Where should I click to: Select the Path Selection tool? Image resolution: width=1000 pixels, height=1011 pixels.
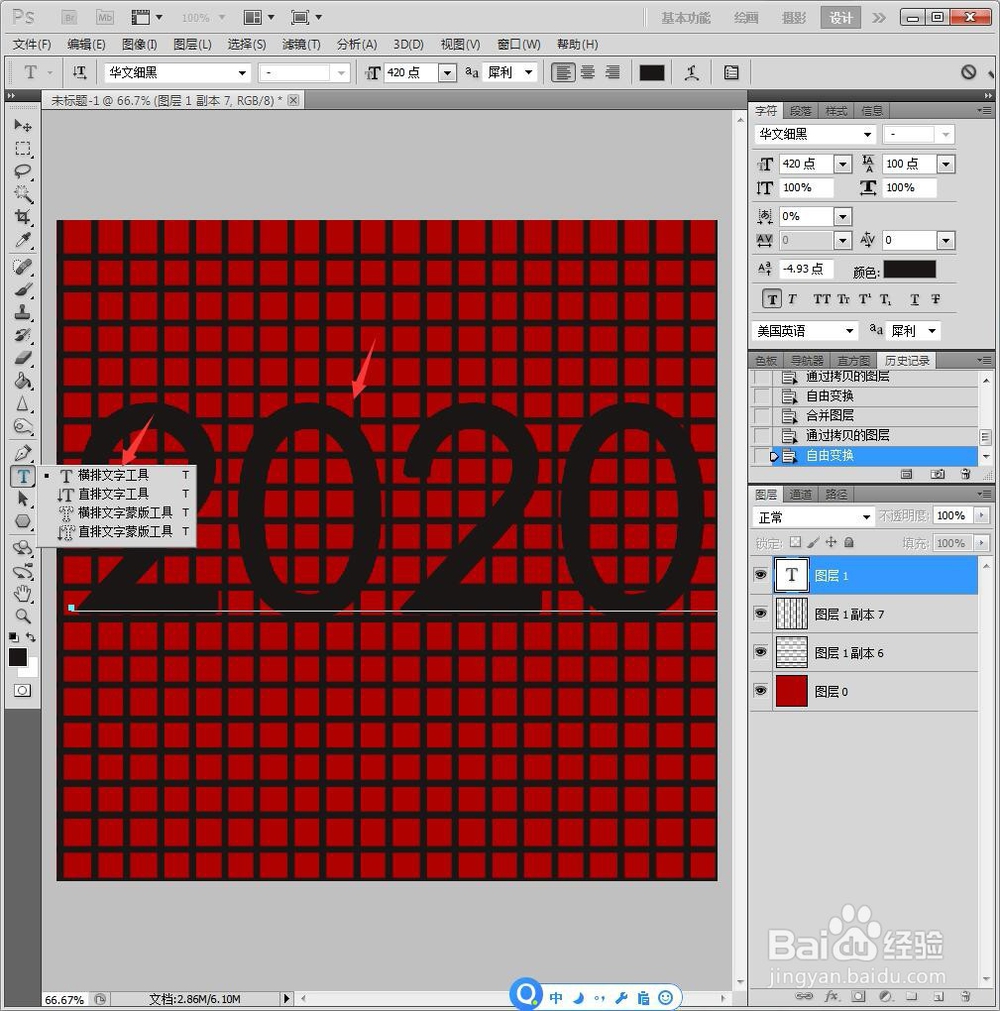(x=23, y=499)
